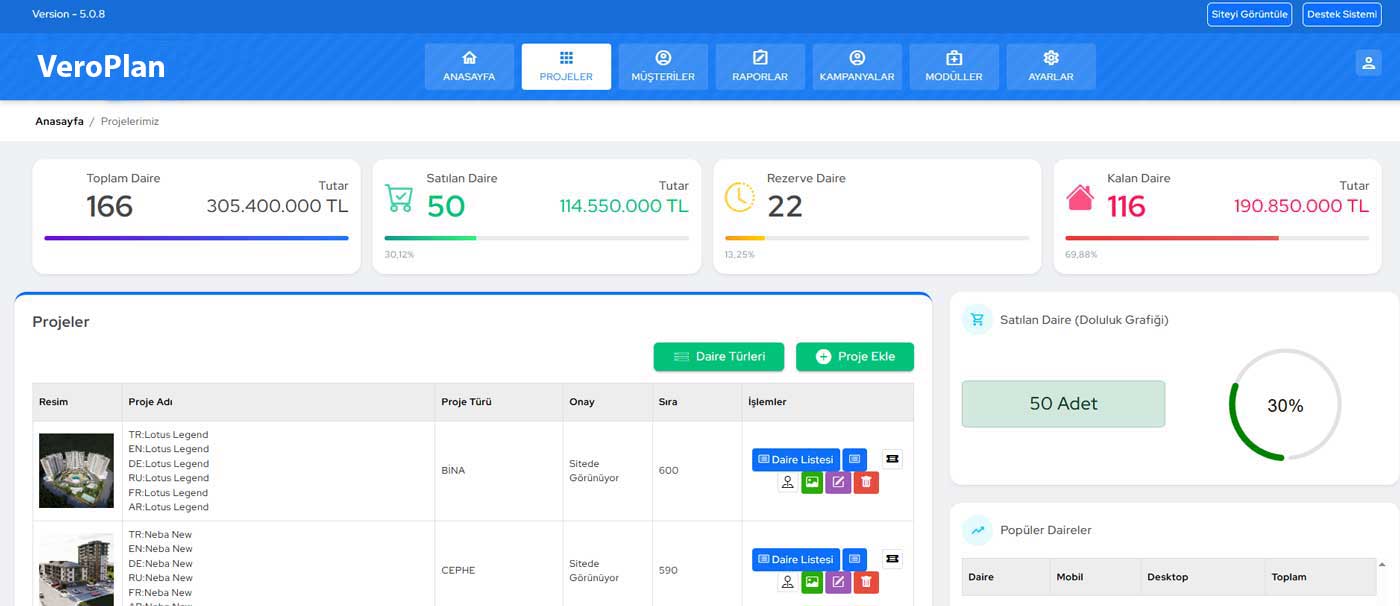Delete Neba New with red trash icon

point(866,582)
